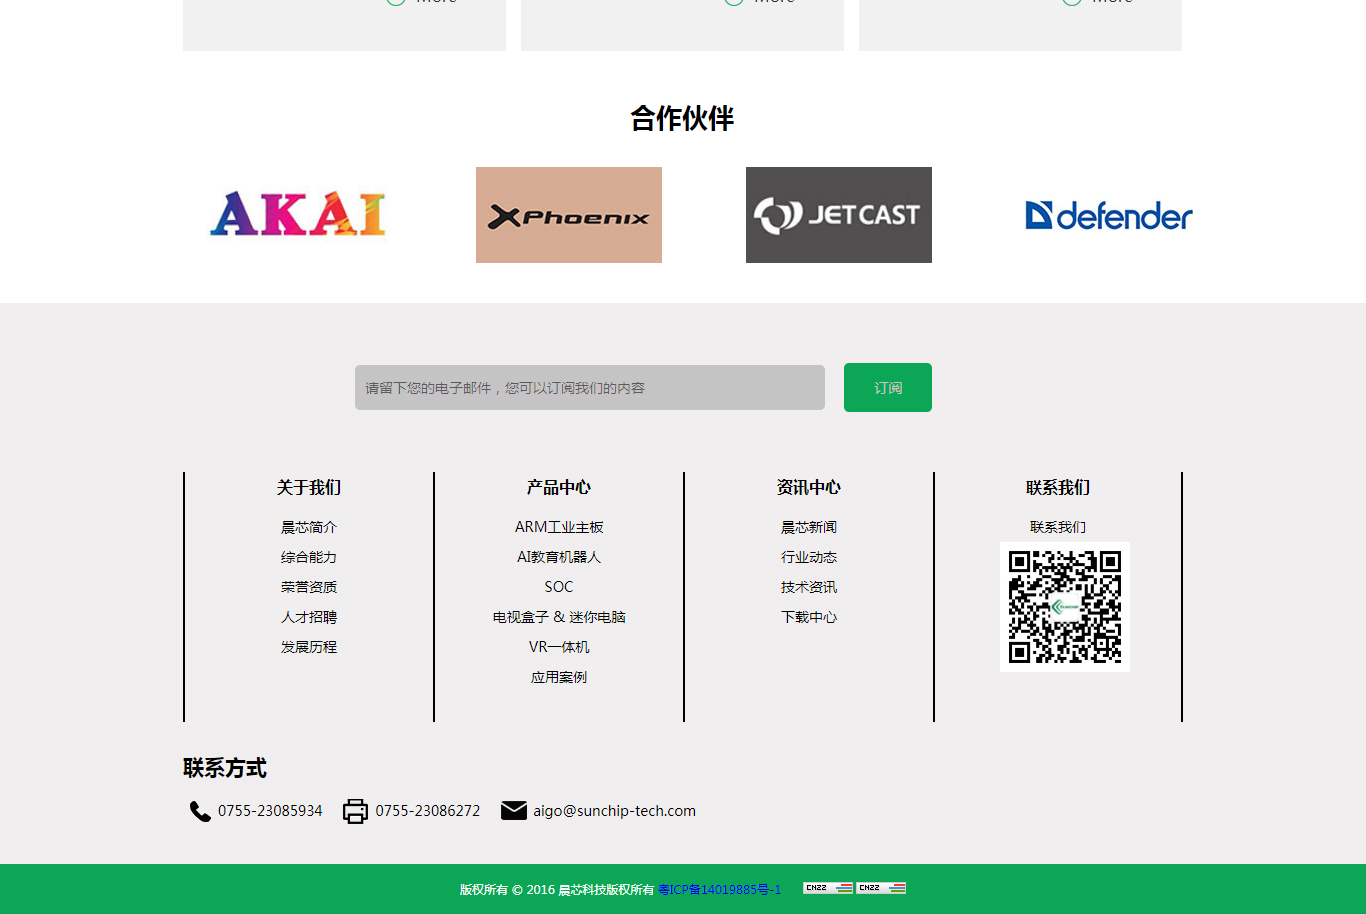Screen dimensions: 1366x914
Task: Open the SOC product link
Action: coord(559,587)
